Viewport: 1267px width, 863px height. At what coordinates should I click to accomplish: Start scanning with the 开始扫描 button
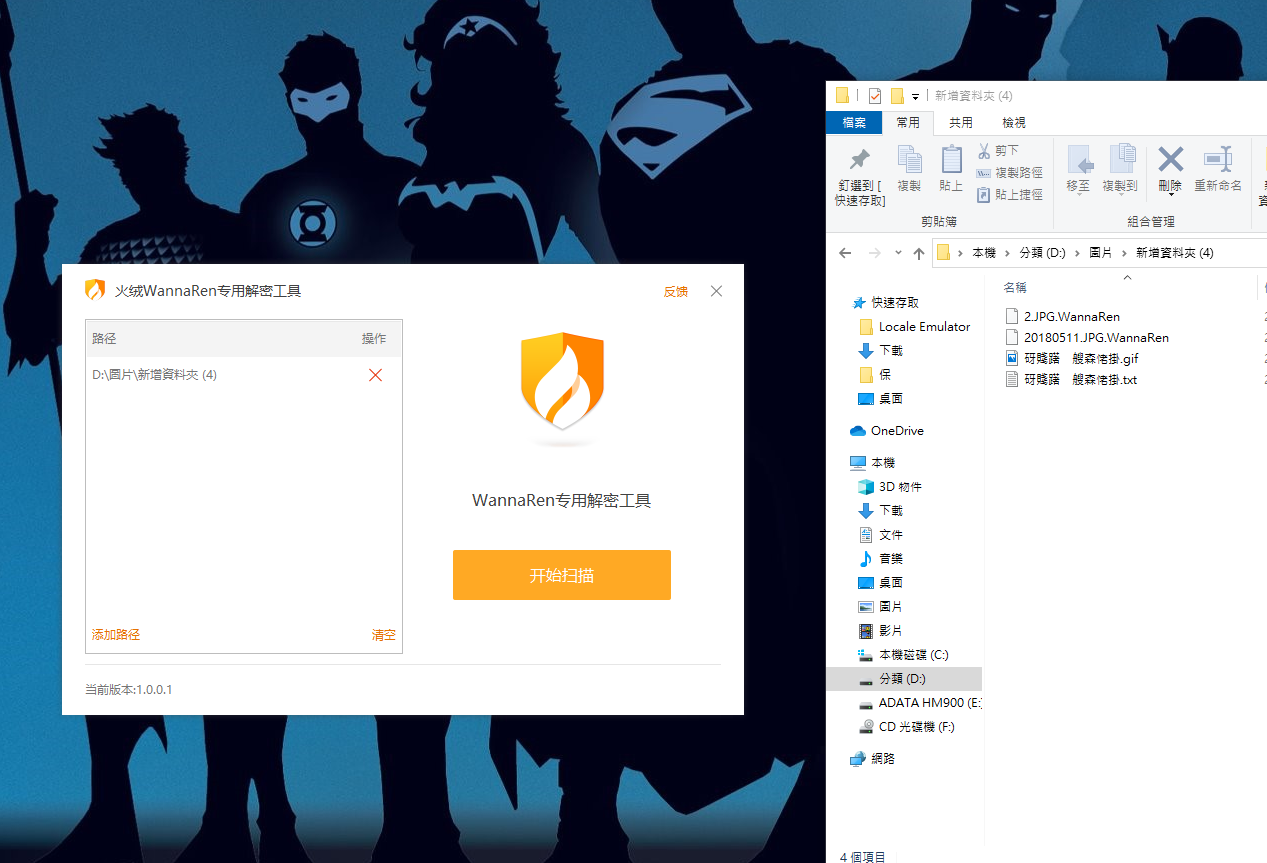coord(561,575)
